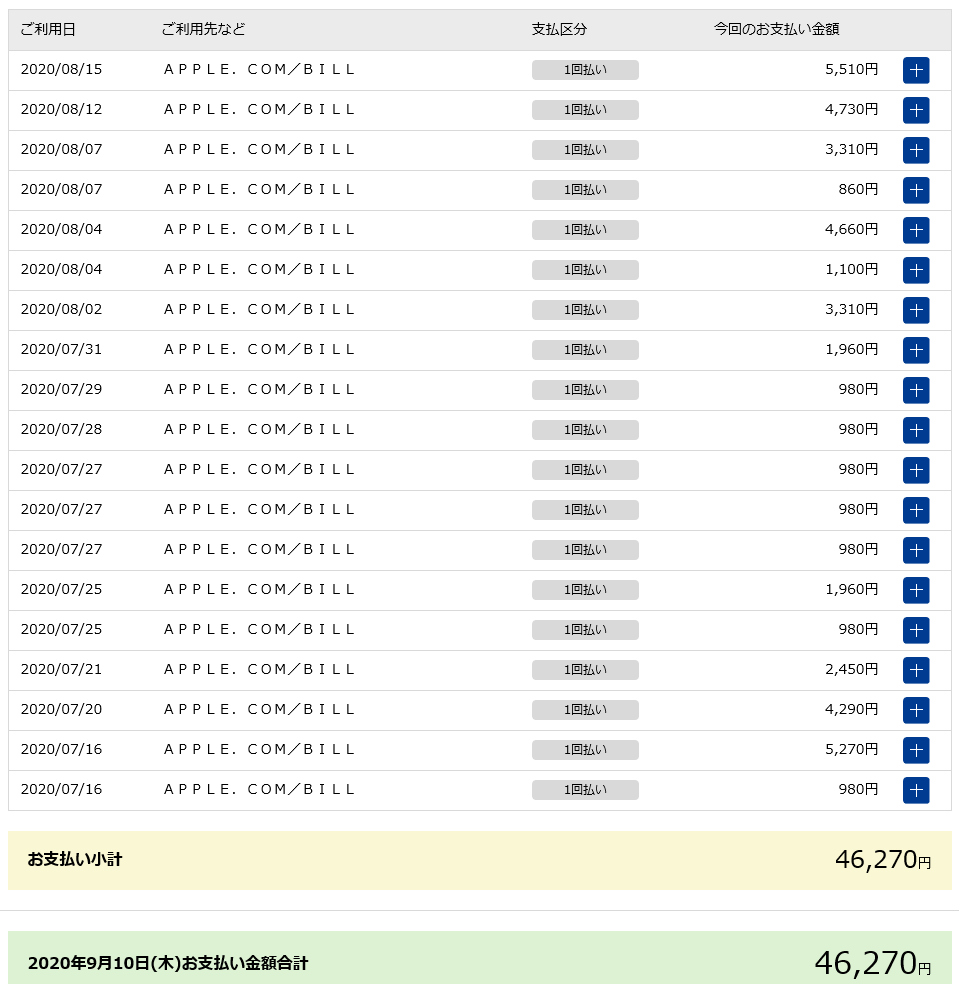Click the 支払区分 column header

[559, 29]
